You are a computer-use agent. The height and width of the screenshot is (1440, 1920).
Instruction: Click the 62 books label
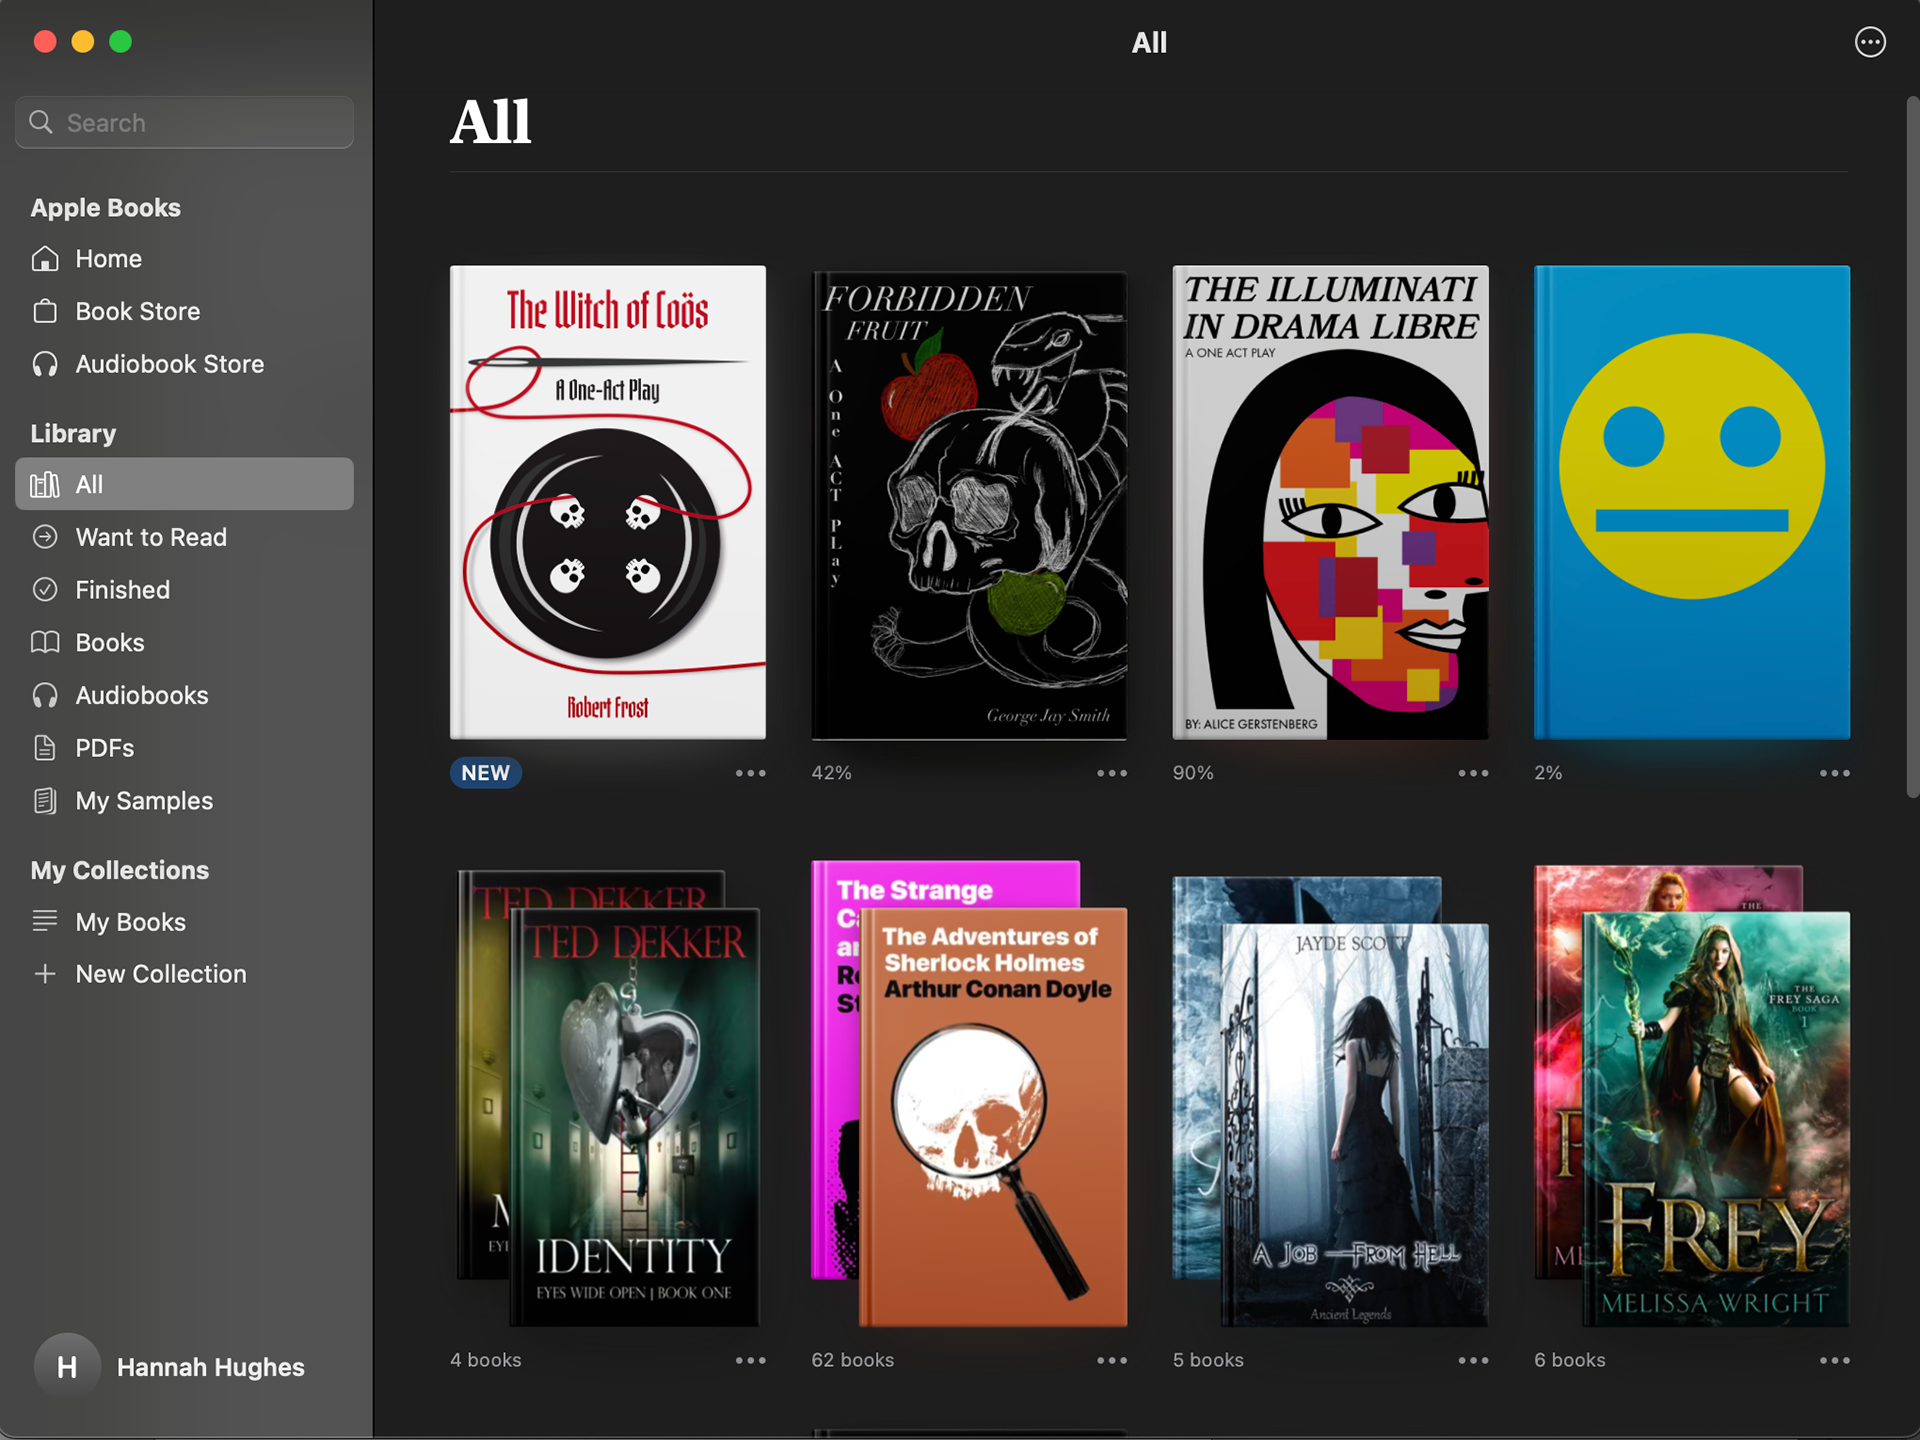pos(853,1360)
